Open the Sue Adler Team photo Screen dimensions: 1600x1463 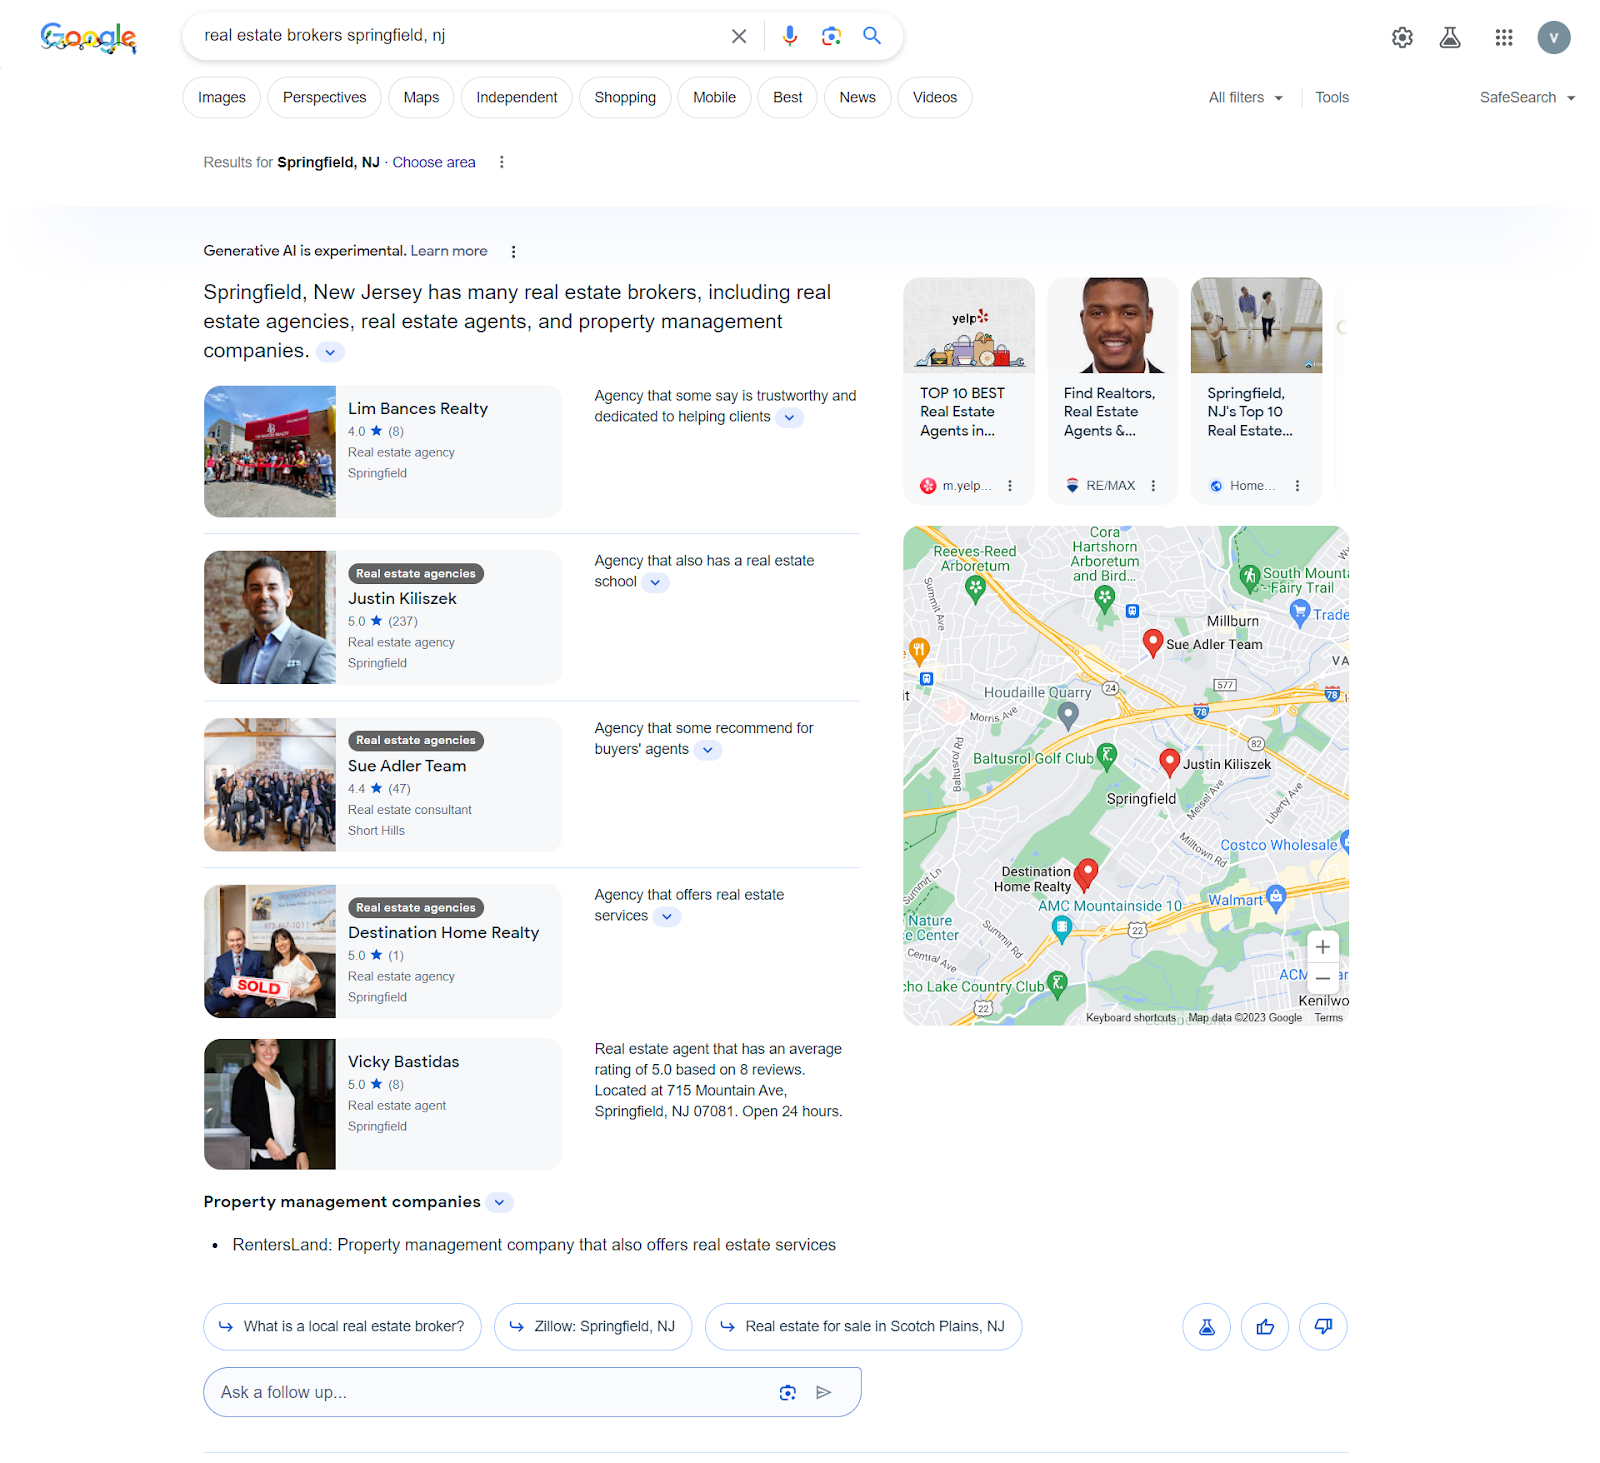[x=270, y=785]
